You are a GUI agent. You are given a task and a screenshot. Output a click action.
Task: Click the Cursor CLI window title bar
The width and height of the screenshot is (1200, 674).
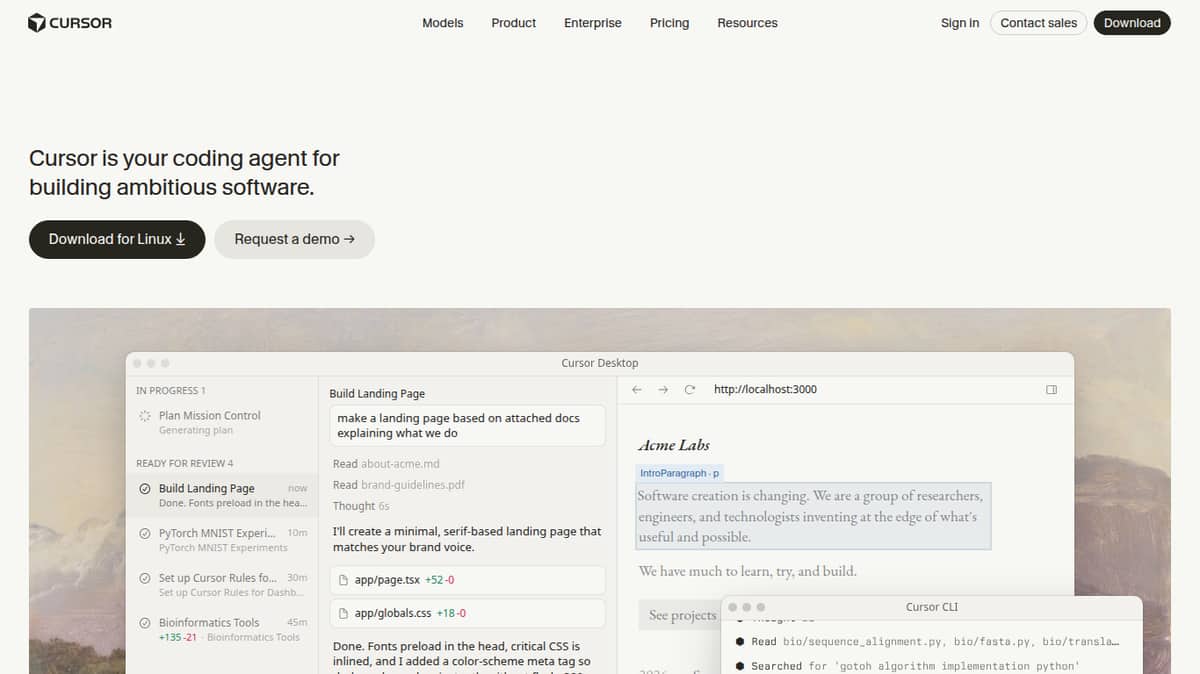coord(931,607)
